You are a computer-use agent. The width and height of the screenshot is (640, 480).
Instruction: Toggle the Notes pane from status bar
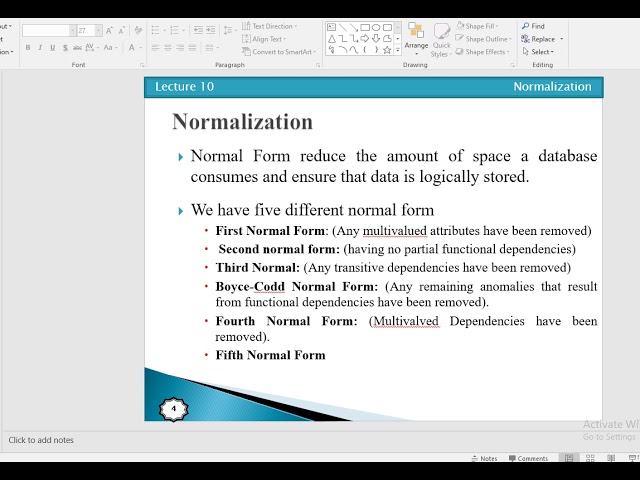[484, 458]
